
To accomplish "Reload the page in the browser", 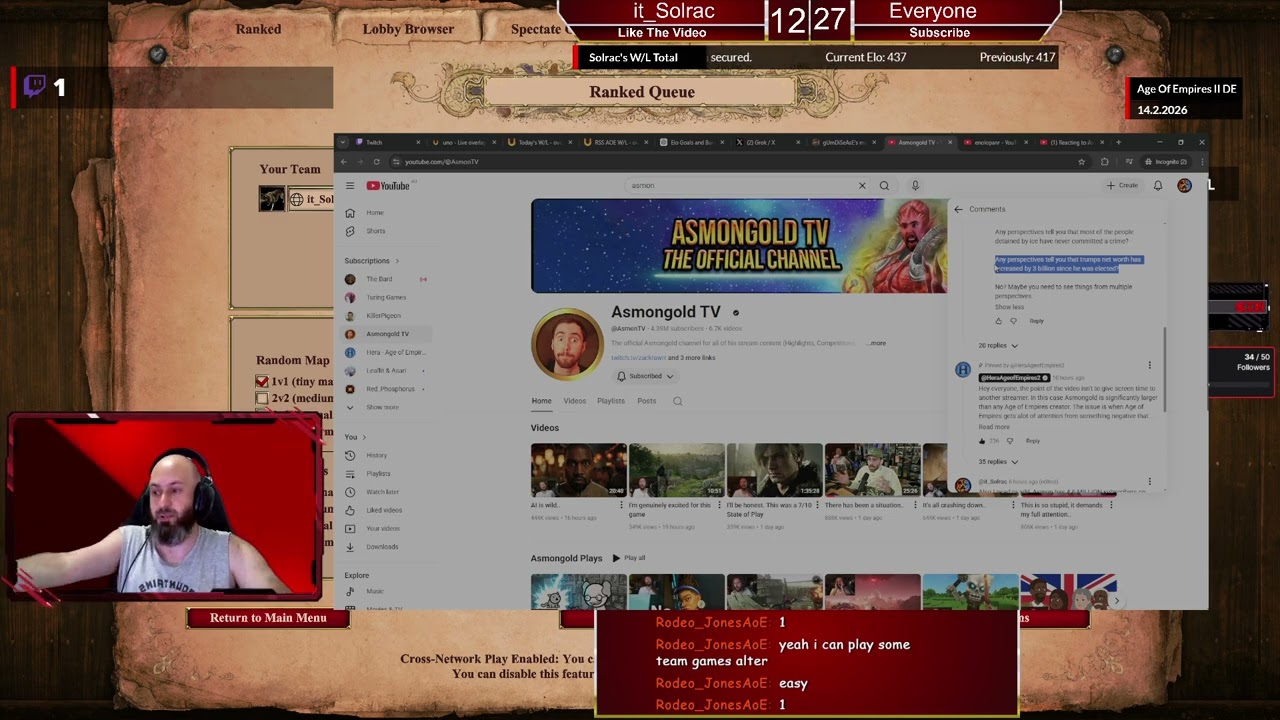I will pos(376,161).
